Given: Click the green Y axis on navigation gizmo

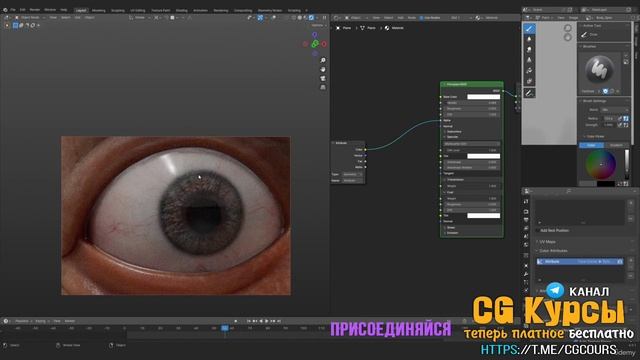Looking at the screenshot, I should (315, 44).
